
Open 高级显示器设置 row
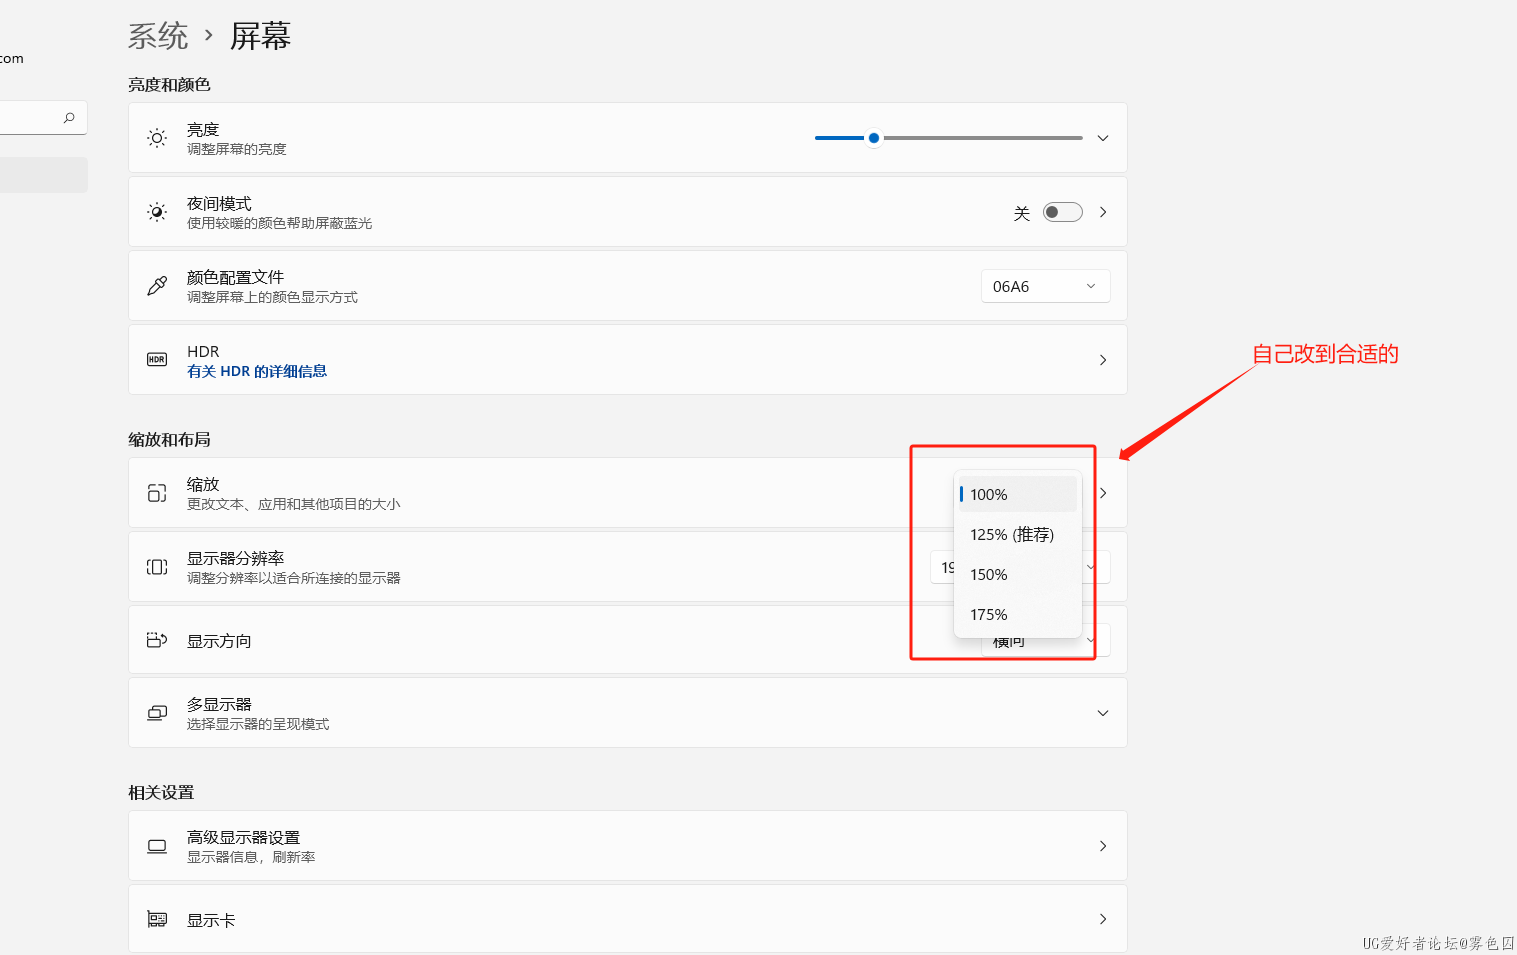click(628, 846)
